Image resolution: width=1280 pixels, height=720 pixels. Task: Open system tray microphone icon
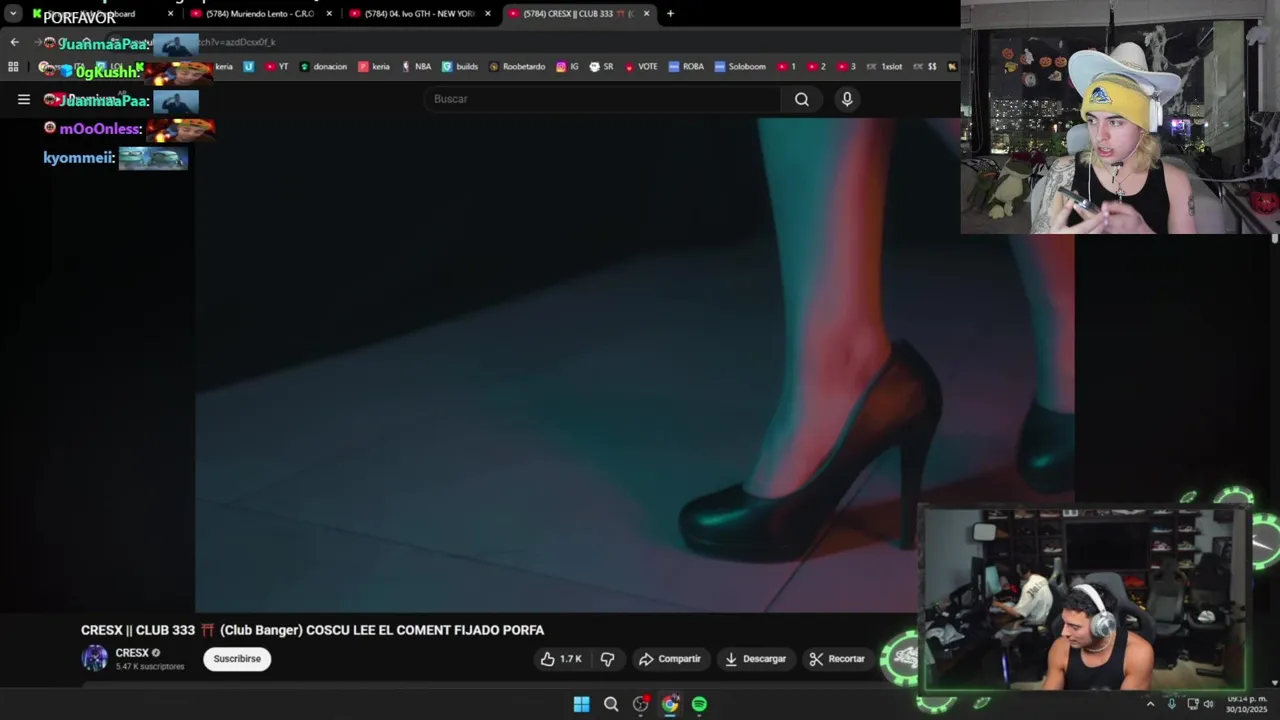[1172, 704]
